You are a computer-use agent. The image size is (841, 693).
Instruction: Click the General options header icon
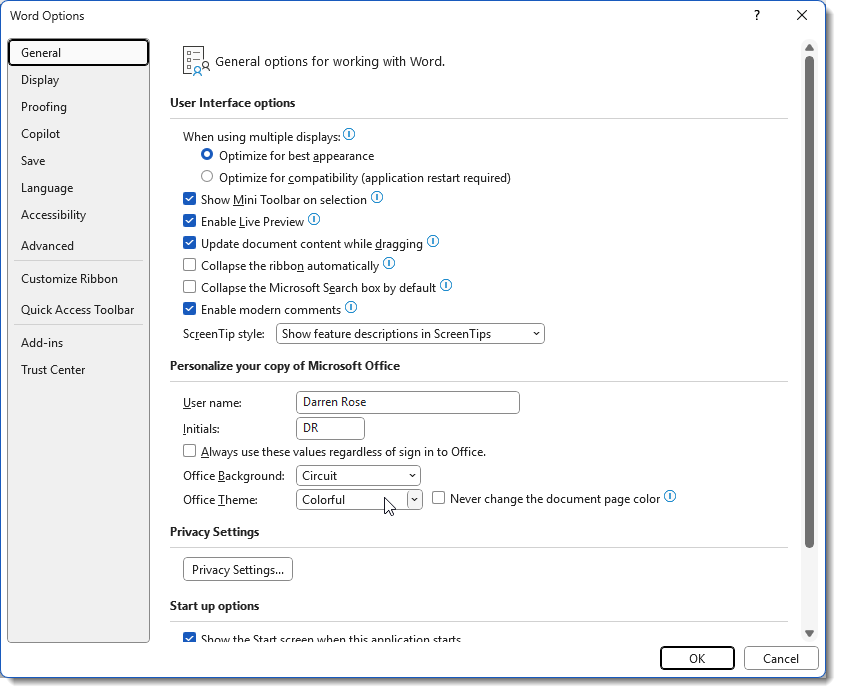click(196, 61)
